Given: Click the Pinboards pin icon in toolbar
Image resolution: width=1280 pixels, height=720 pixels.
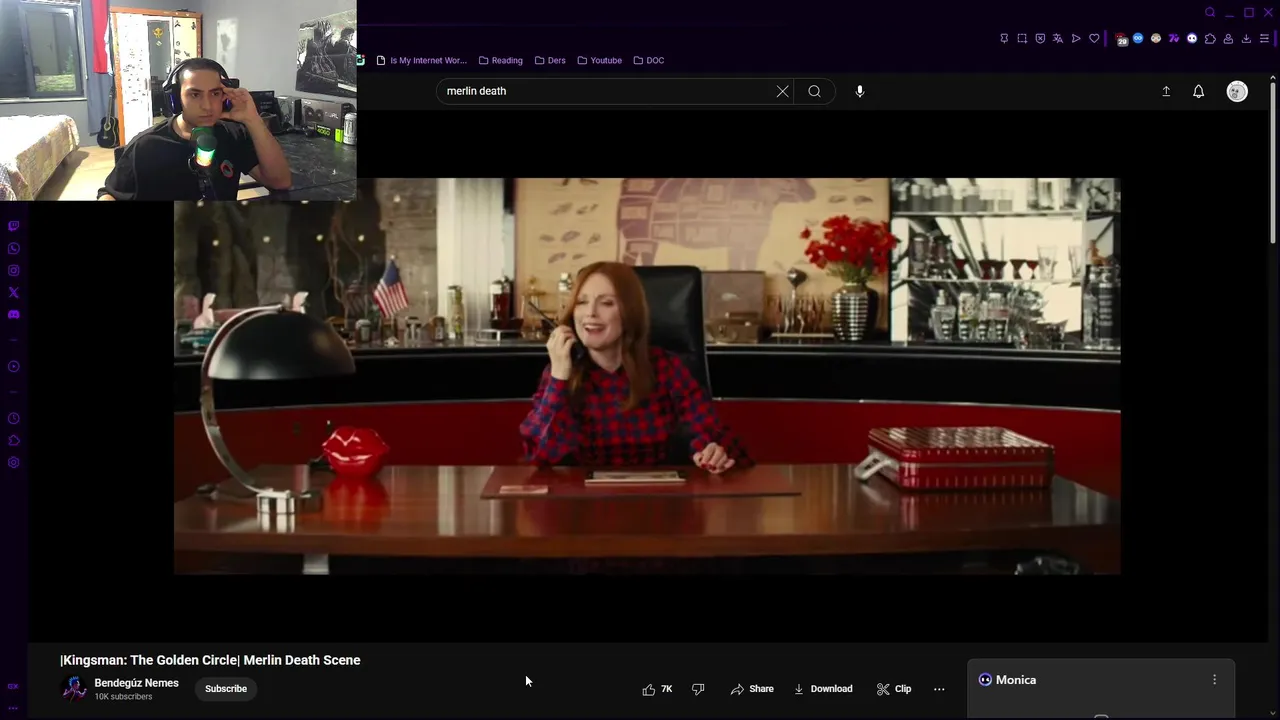Looking at the screenshot, I should [x=1004, y=38].
